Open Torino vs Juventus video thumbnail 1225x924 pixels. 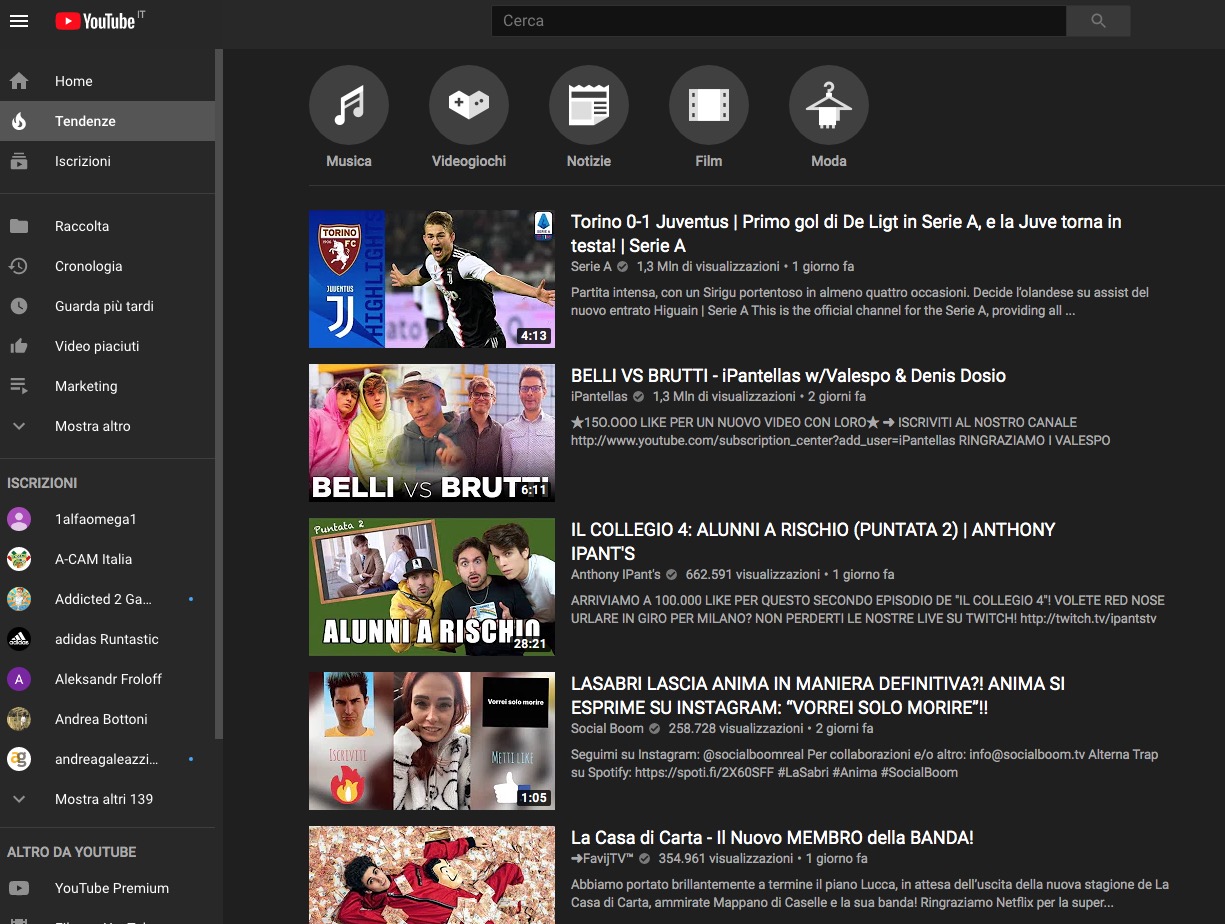coord(431,279)
